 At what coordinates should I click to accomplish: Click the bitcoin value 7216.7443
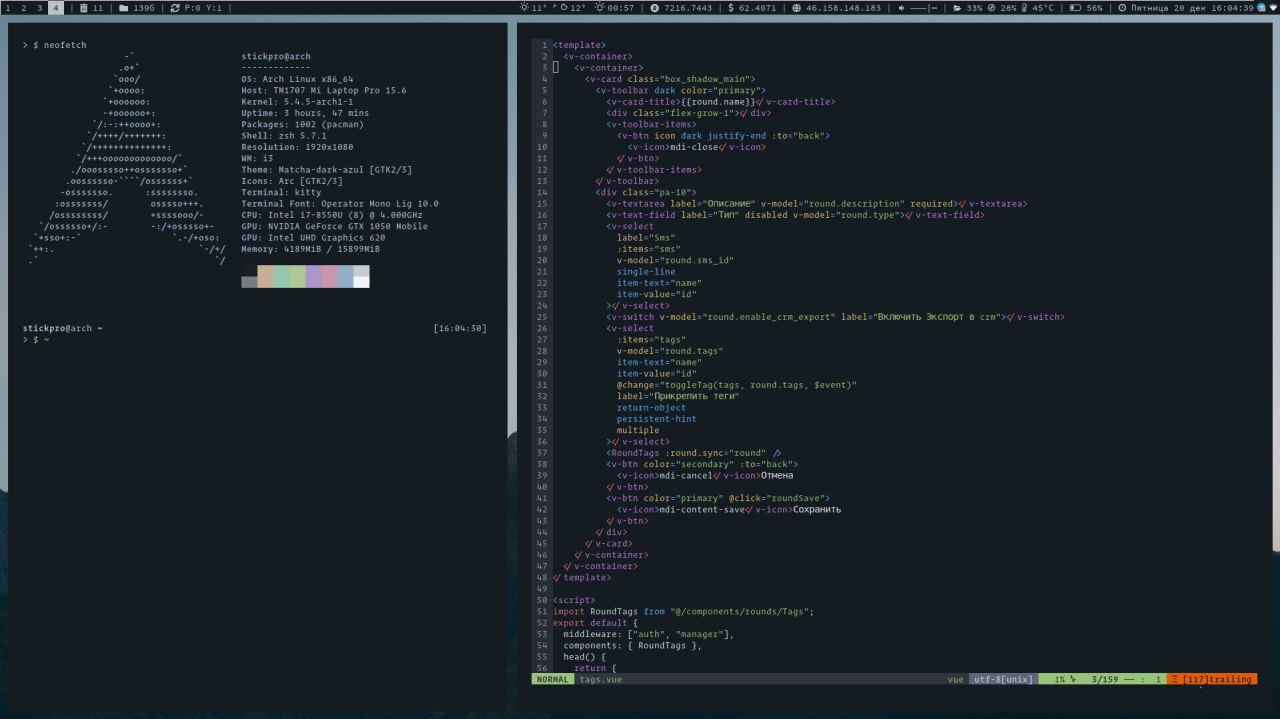688,7
